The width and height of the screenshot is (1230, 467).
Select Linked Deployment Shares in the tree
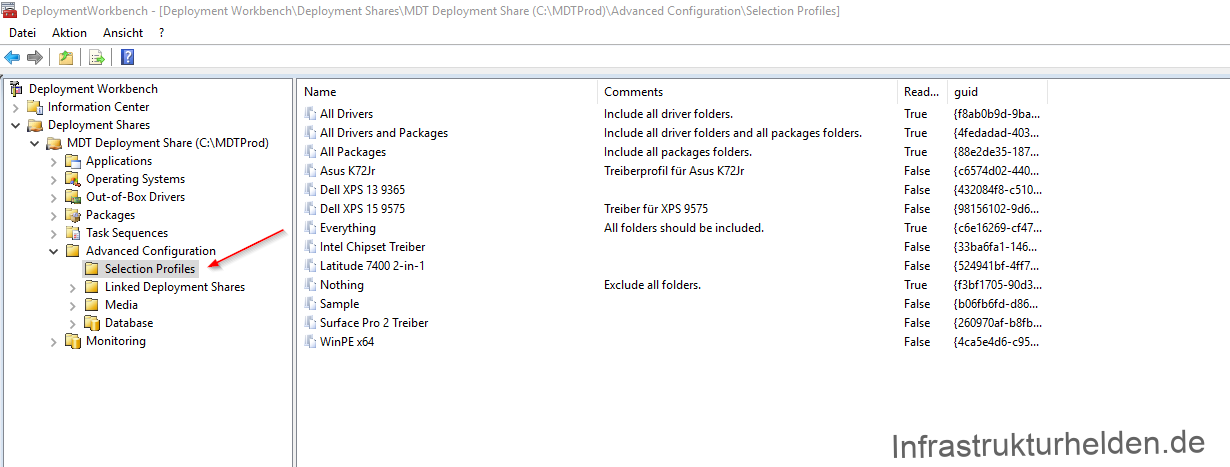175,287
